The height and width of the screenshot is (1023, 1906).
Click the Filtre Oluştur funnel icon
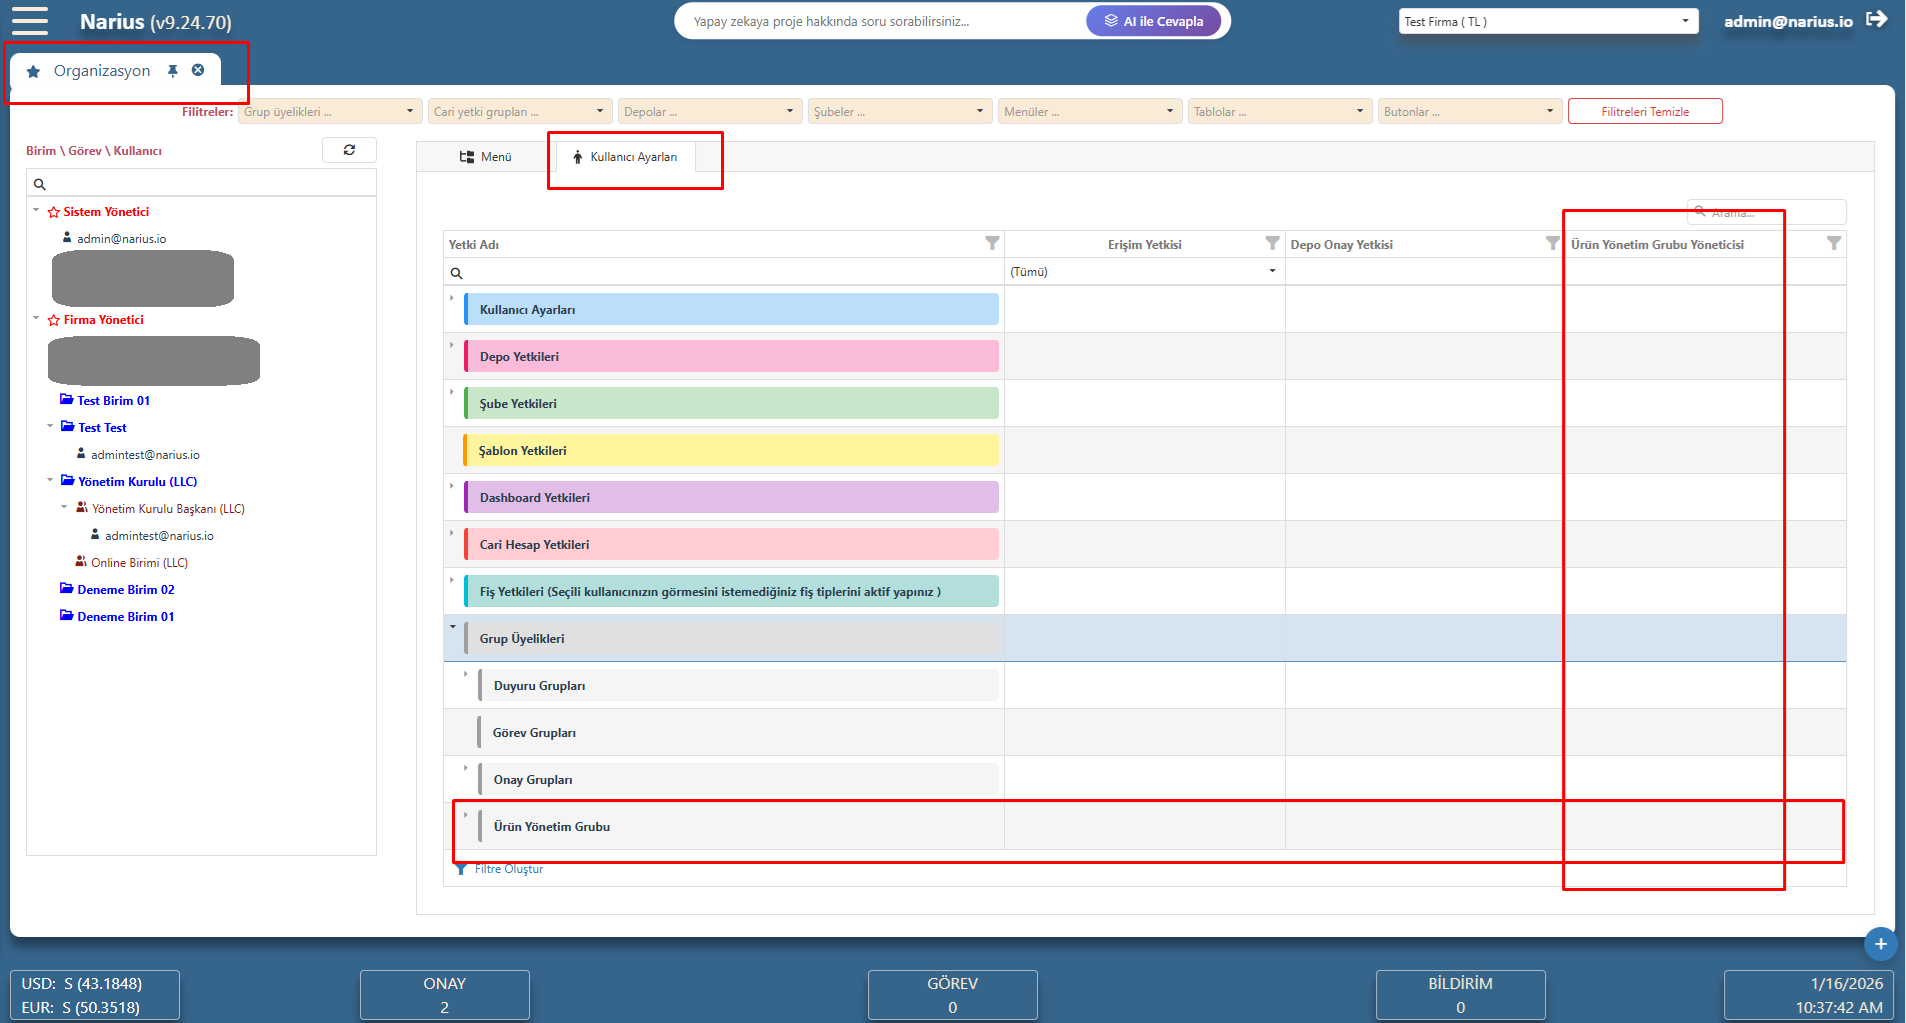tap(461, 869)
